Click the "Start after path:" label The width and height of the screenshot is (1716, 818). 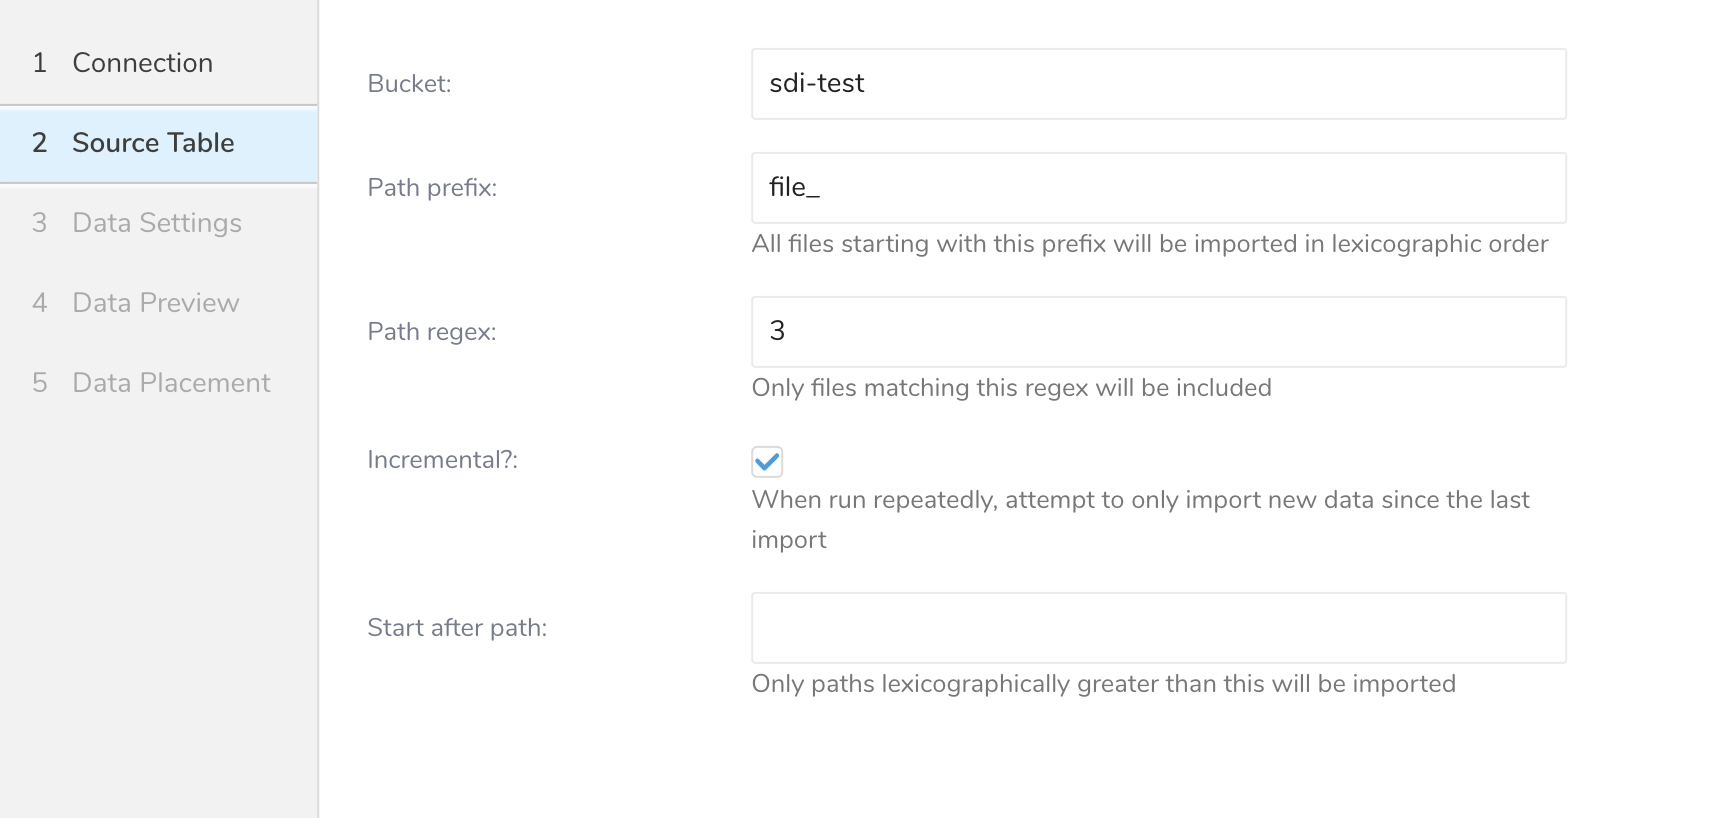tap(457, 628)
